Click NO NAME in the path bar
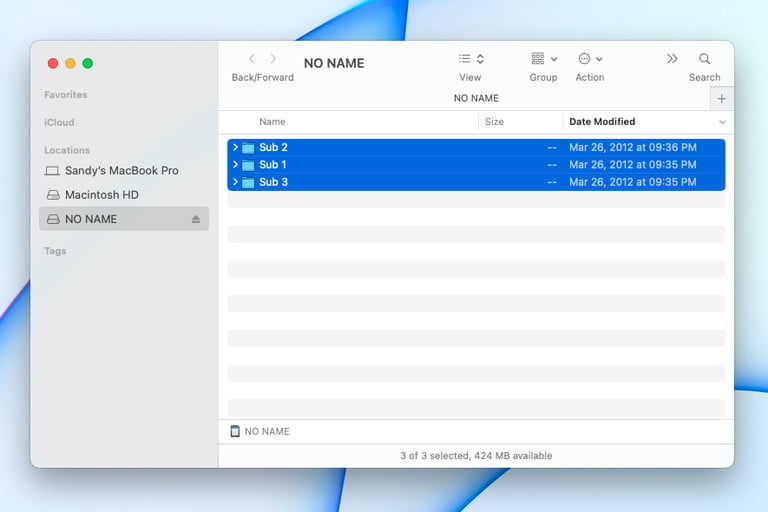Screen dimensions: 768x512 click(267, 431)
